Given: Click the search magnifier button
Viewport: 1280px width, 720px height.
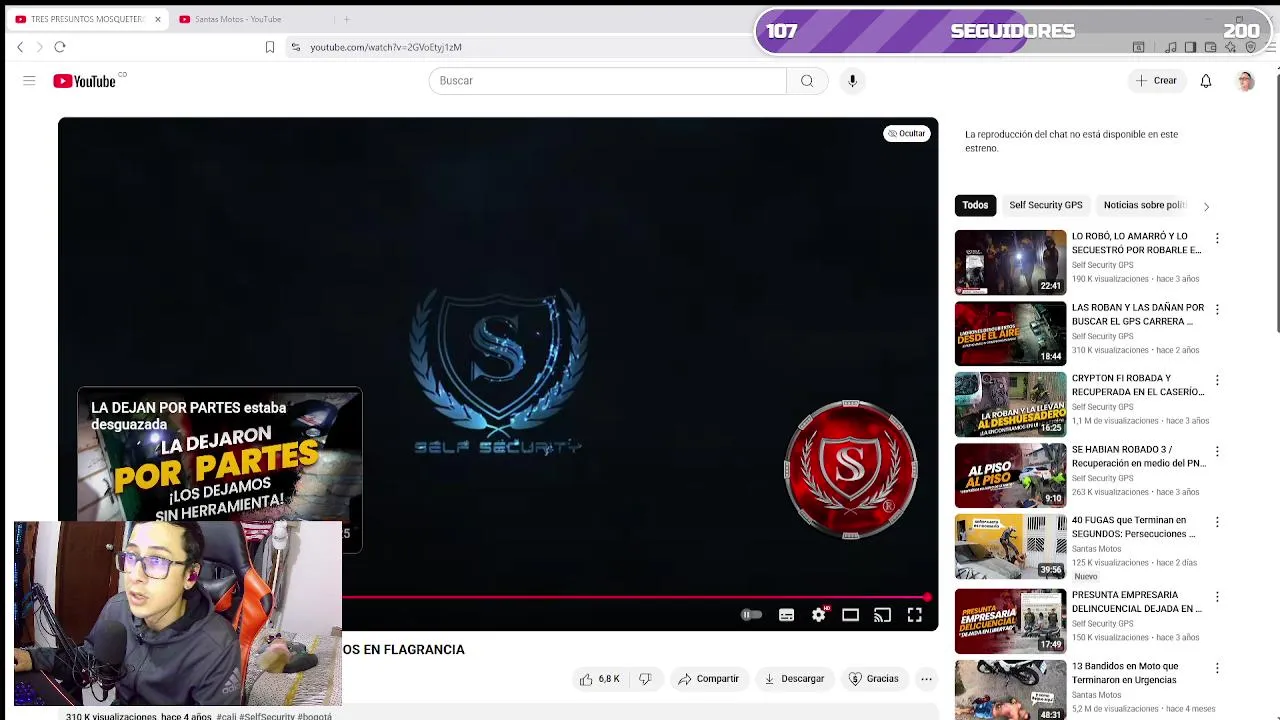Looking at the screenshot, I should [x=807, y=81].
